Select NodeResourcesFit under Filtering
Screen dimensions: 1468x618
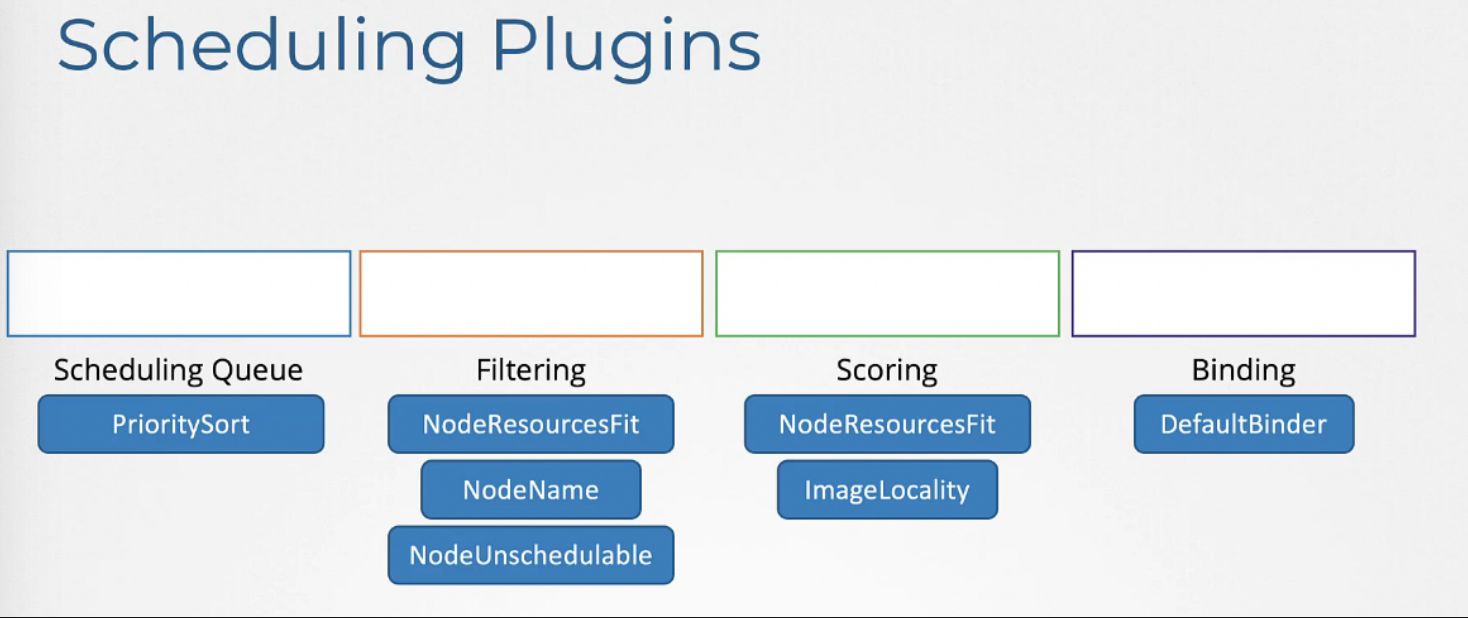(x=531, y=424)
